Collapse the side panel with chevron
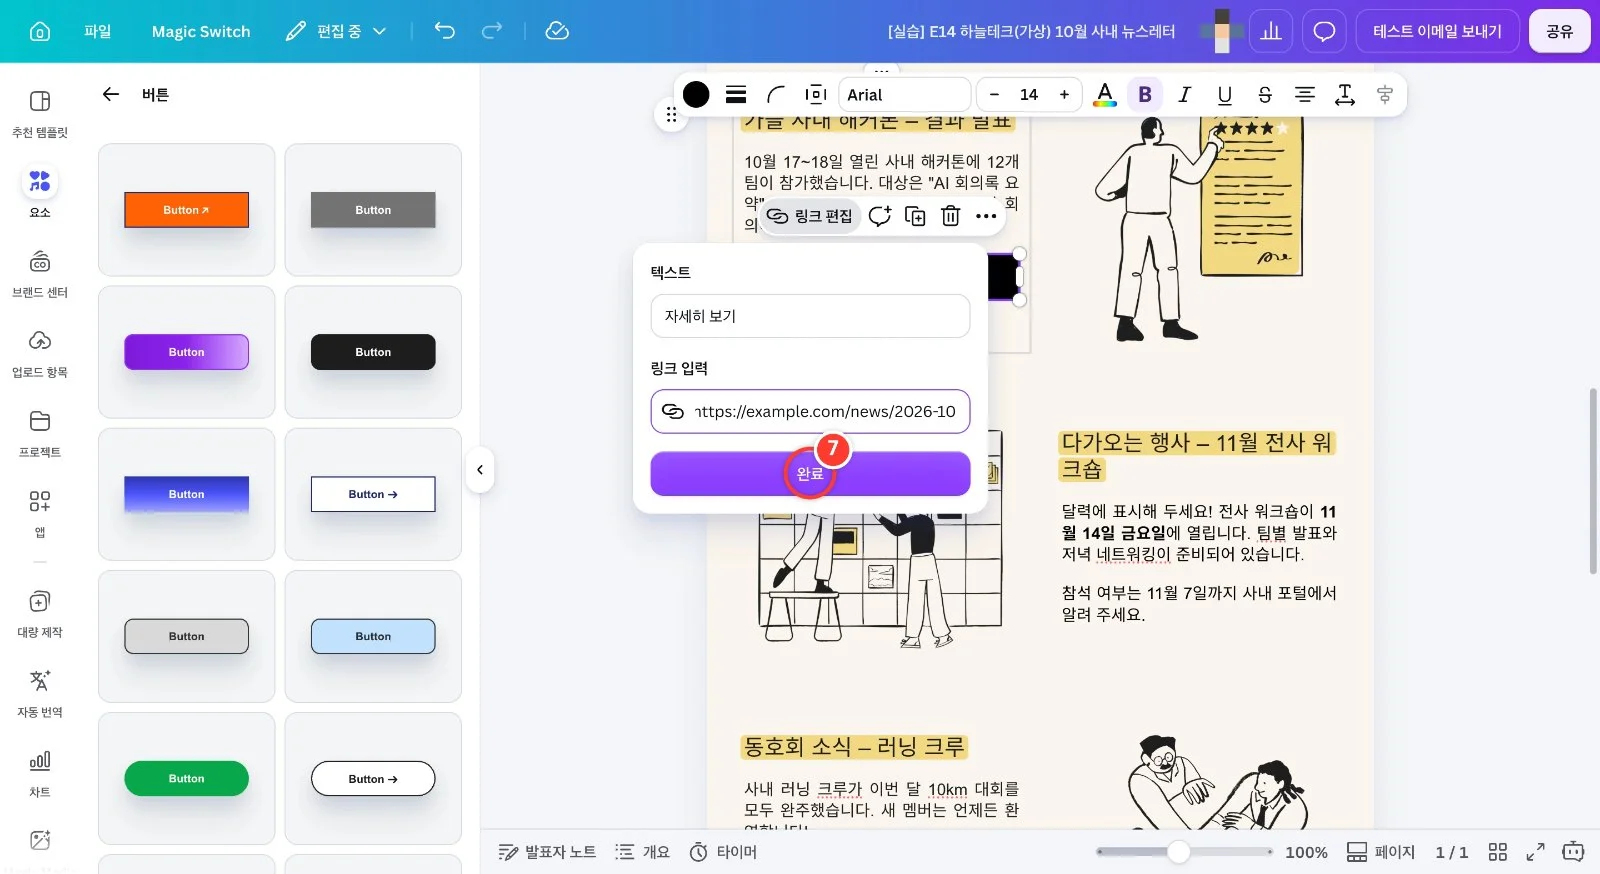Screen dimensions: 1600x874 [x=480, y=470]
